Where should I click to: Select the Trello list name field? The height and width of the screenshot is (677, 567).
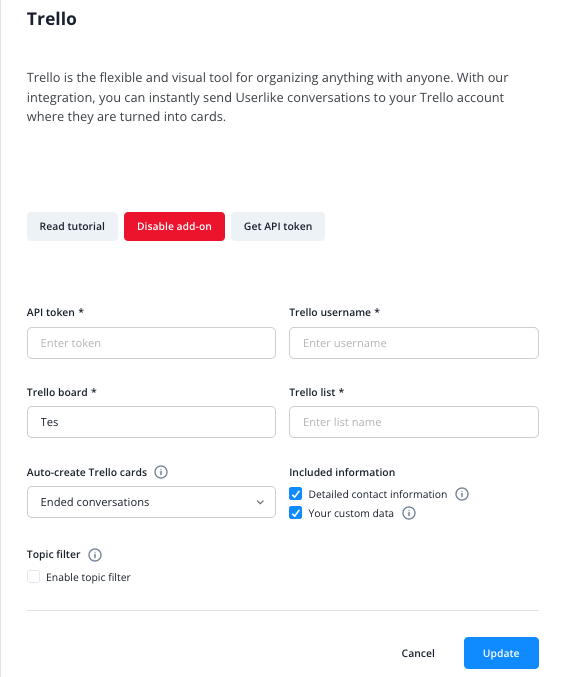(x=414, y=422)
